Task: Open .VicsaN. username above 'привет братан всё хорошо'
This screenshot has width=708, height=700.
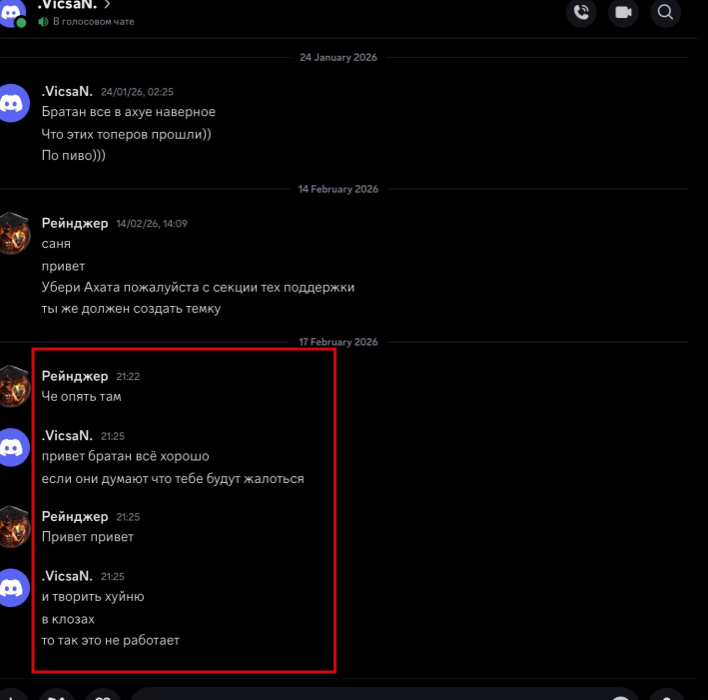Action: (67, 435)
